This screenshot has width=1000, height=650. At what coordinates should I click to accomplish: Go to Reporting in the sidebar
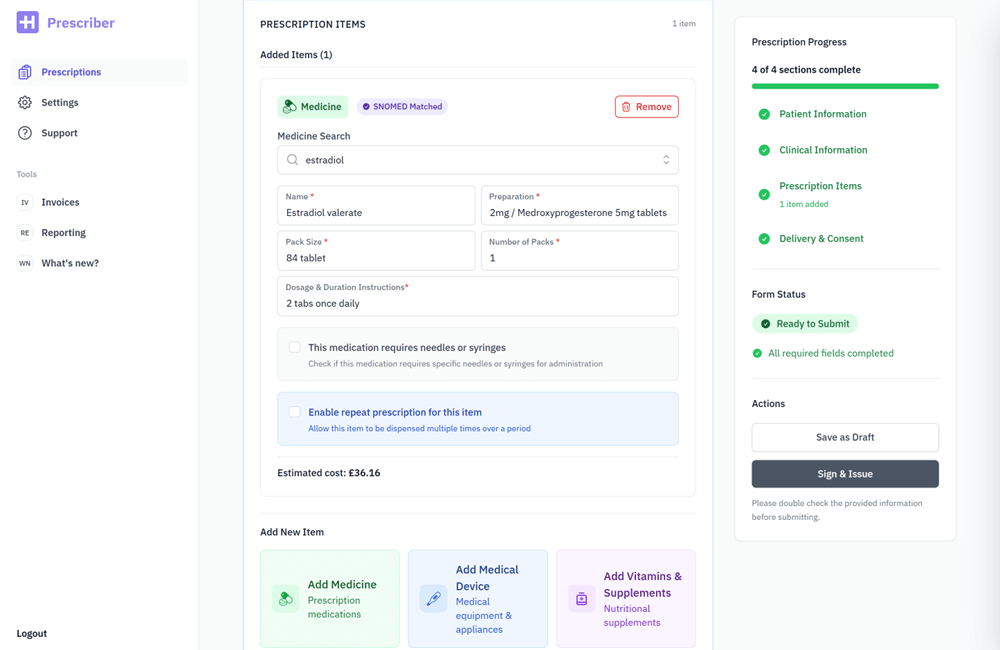pyautogui.click(x=63, y=233)
